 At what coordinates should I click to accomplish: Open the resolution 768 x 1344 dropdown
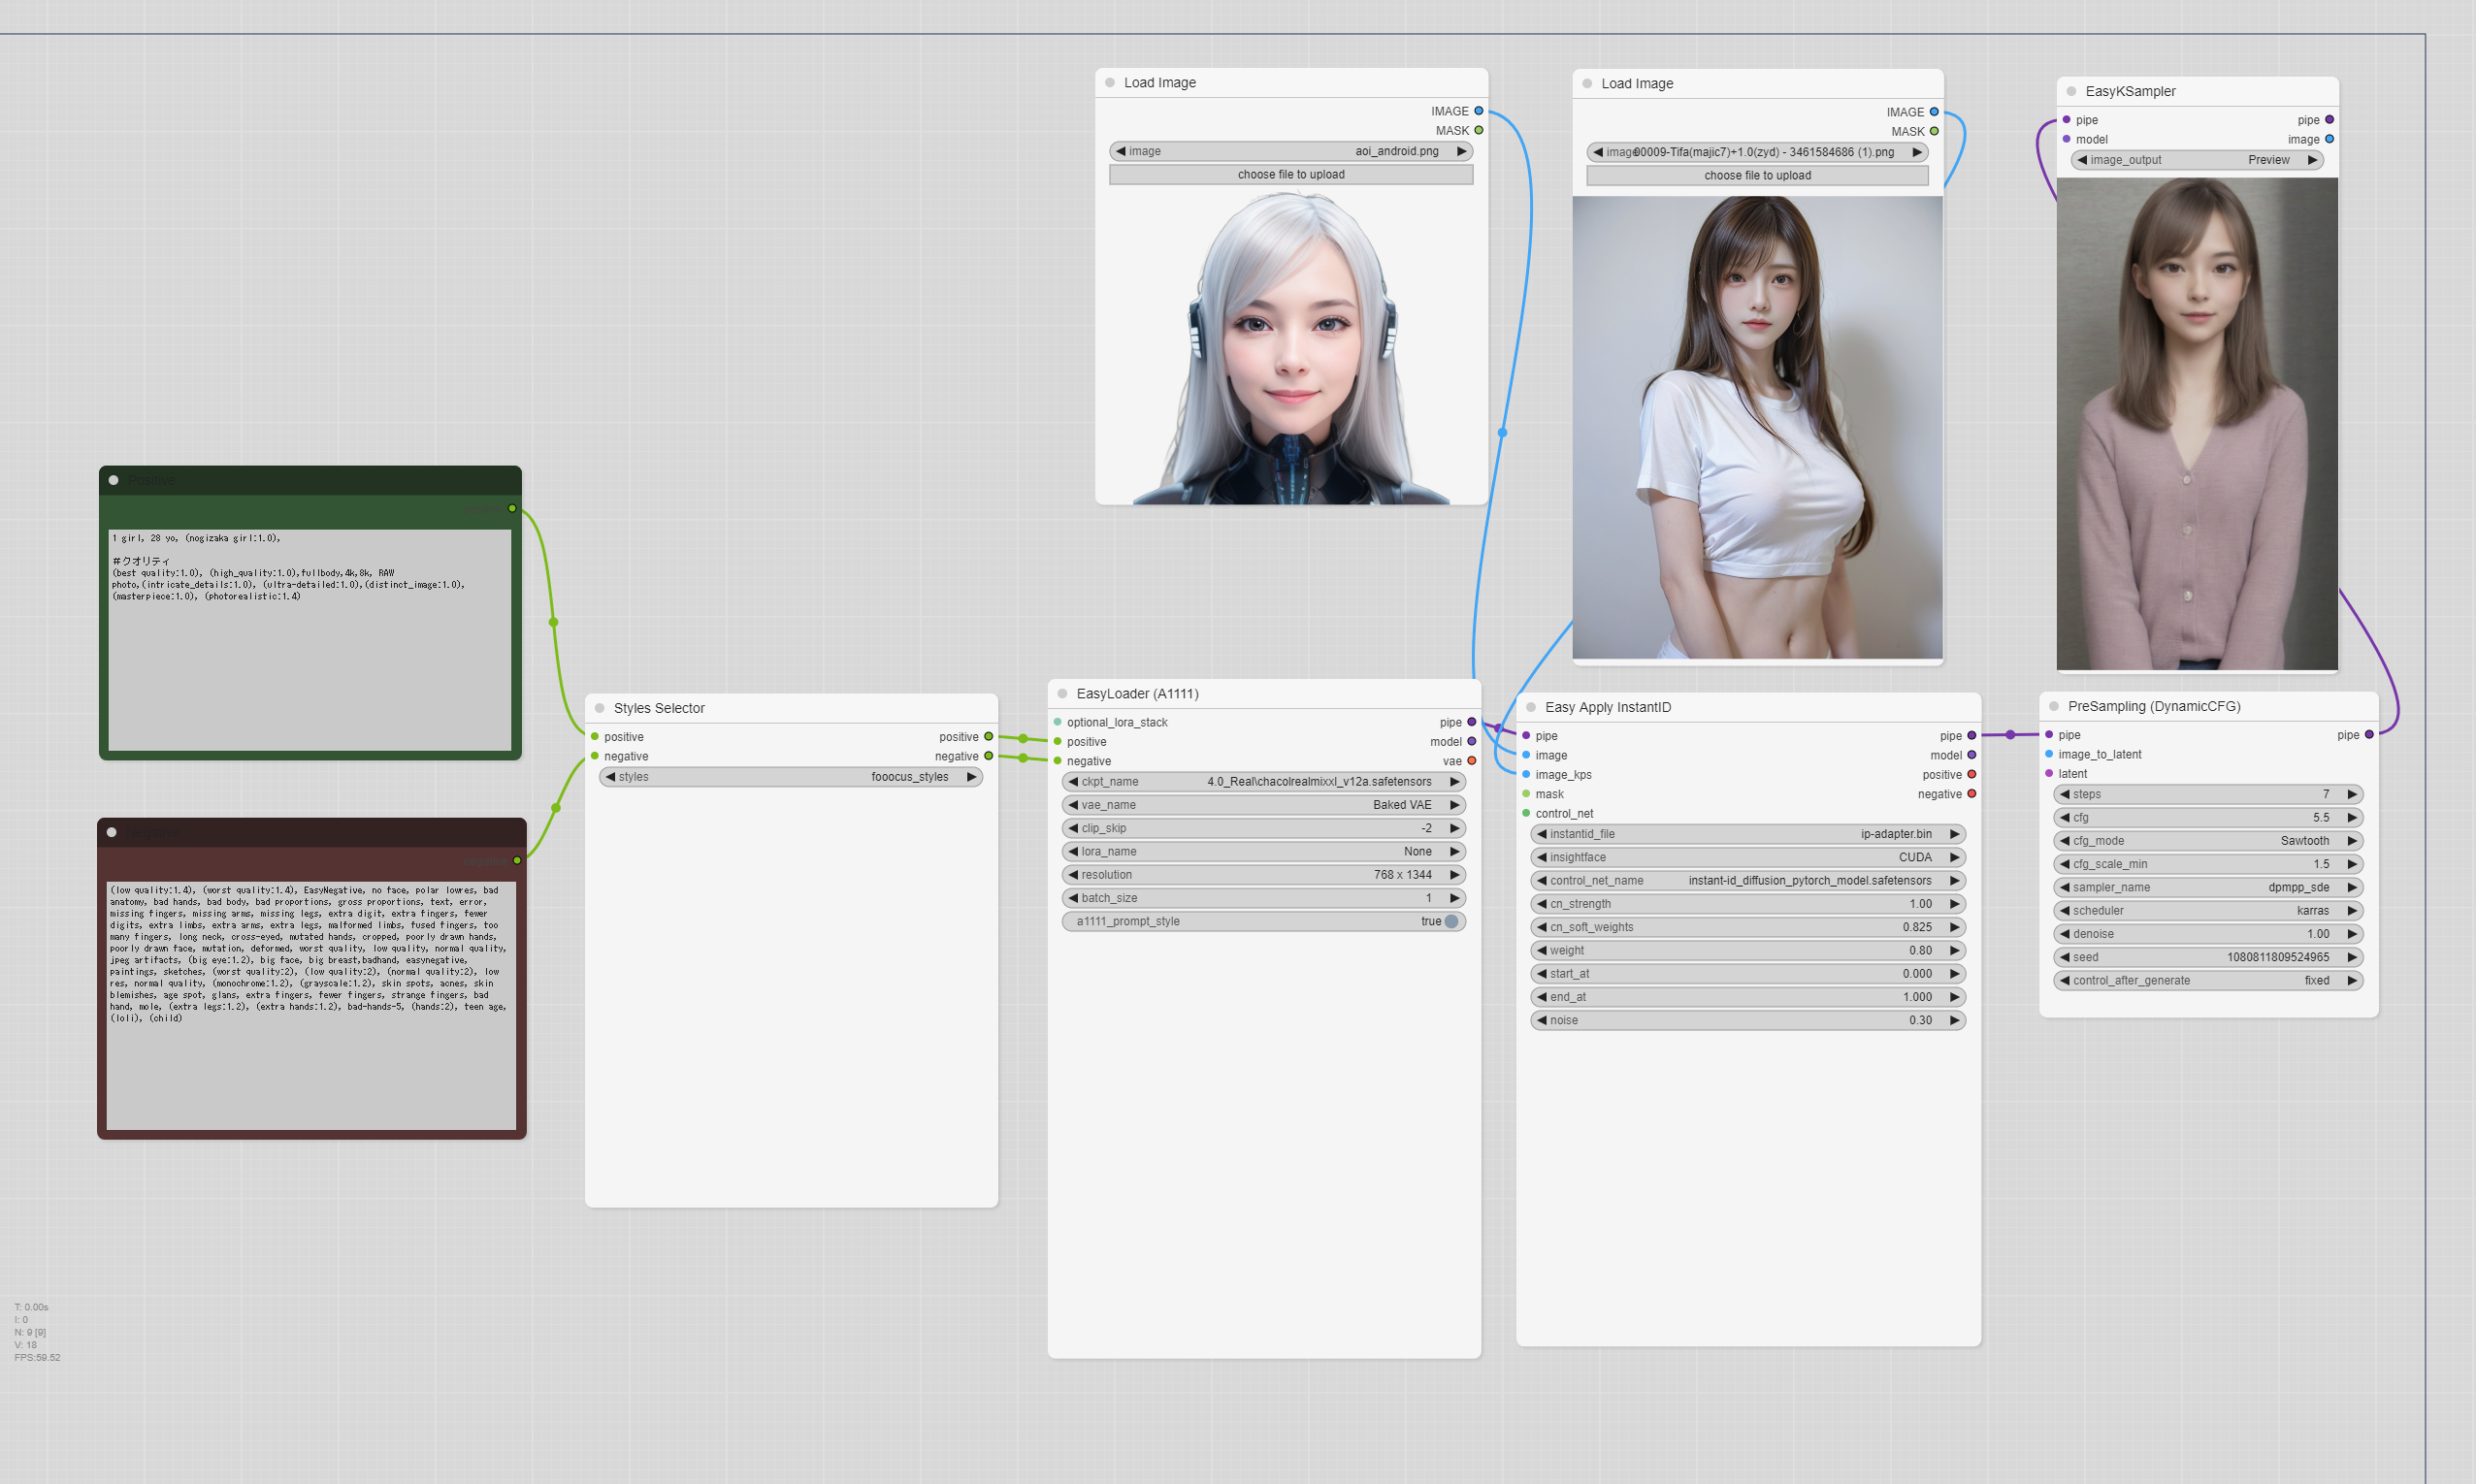click(x=1264, y=875)
